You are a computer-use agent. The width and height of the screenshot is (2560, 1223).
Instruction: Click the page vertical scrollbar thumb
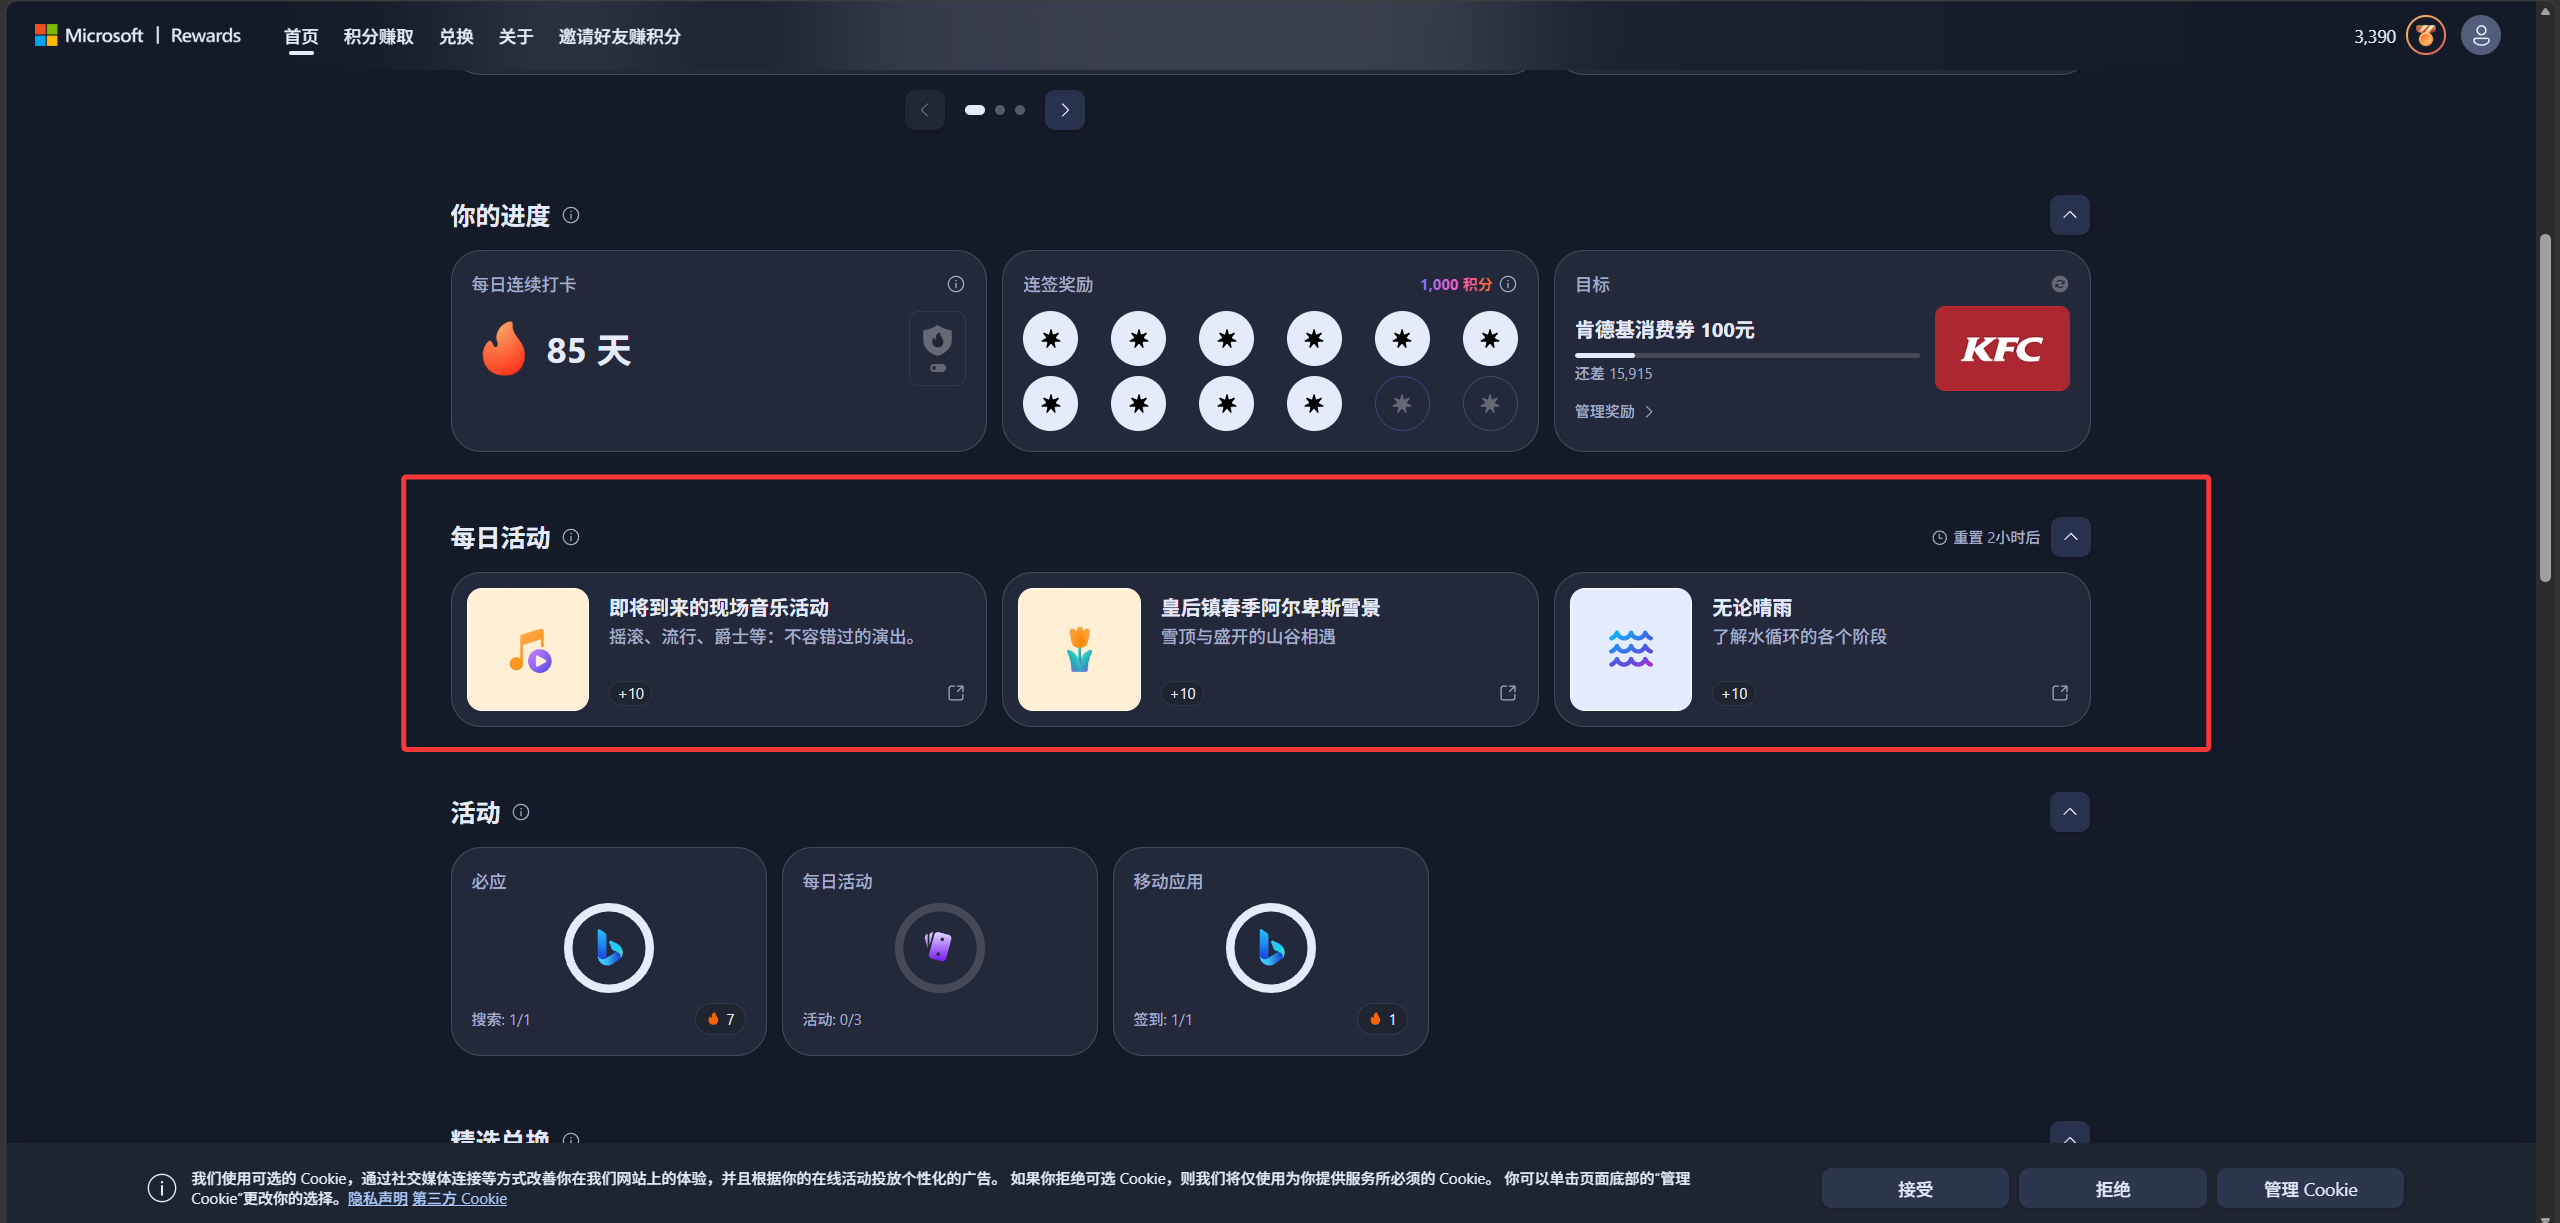(x=2545, y=408)
